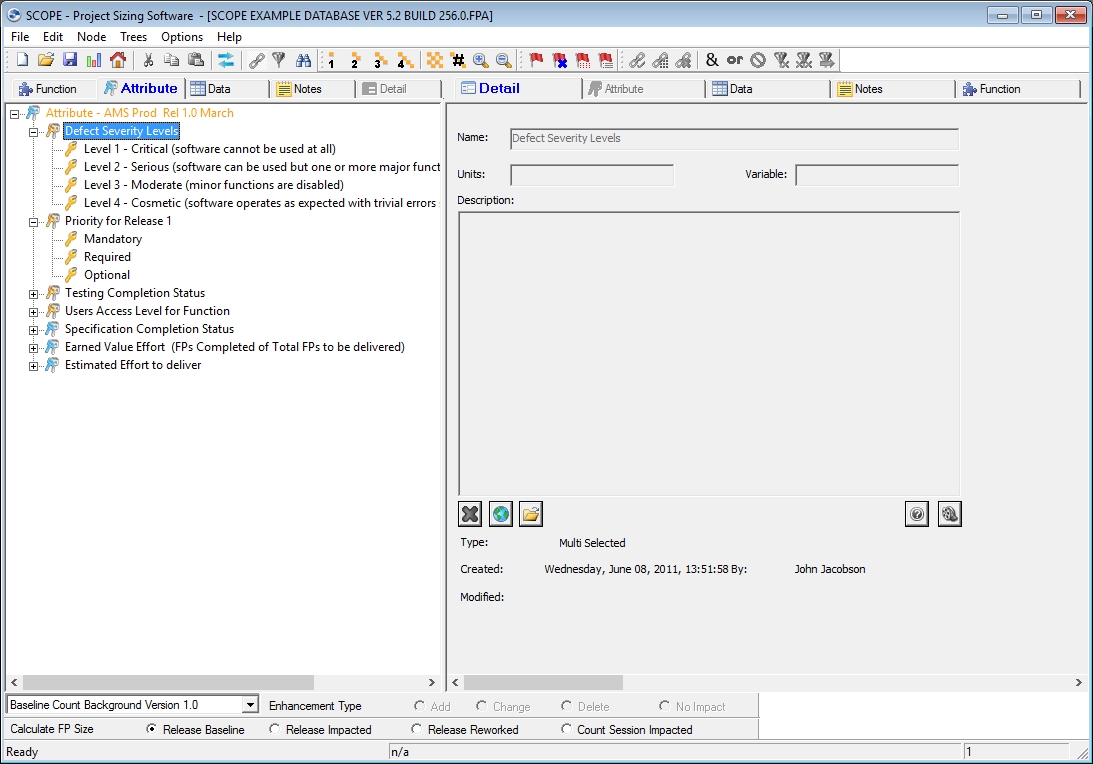Select the Count Session Impacted option

click(567, 730)
